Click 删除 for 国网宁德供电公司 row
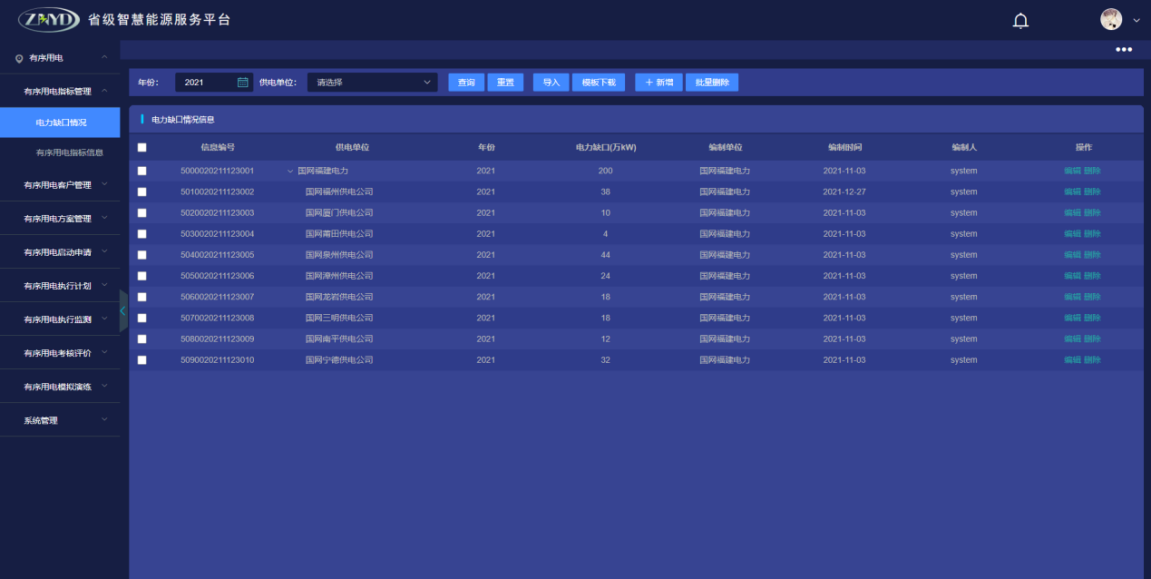 tap(1092, 360)
